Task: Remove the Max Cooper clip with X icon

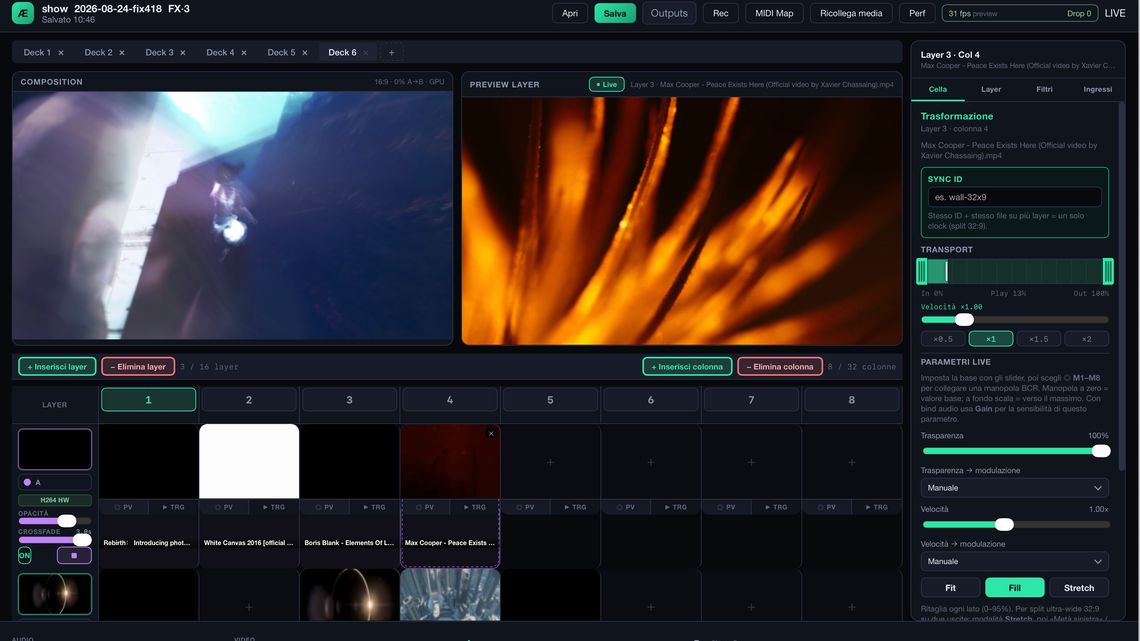Action: (491, 434)
